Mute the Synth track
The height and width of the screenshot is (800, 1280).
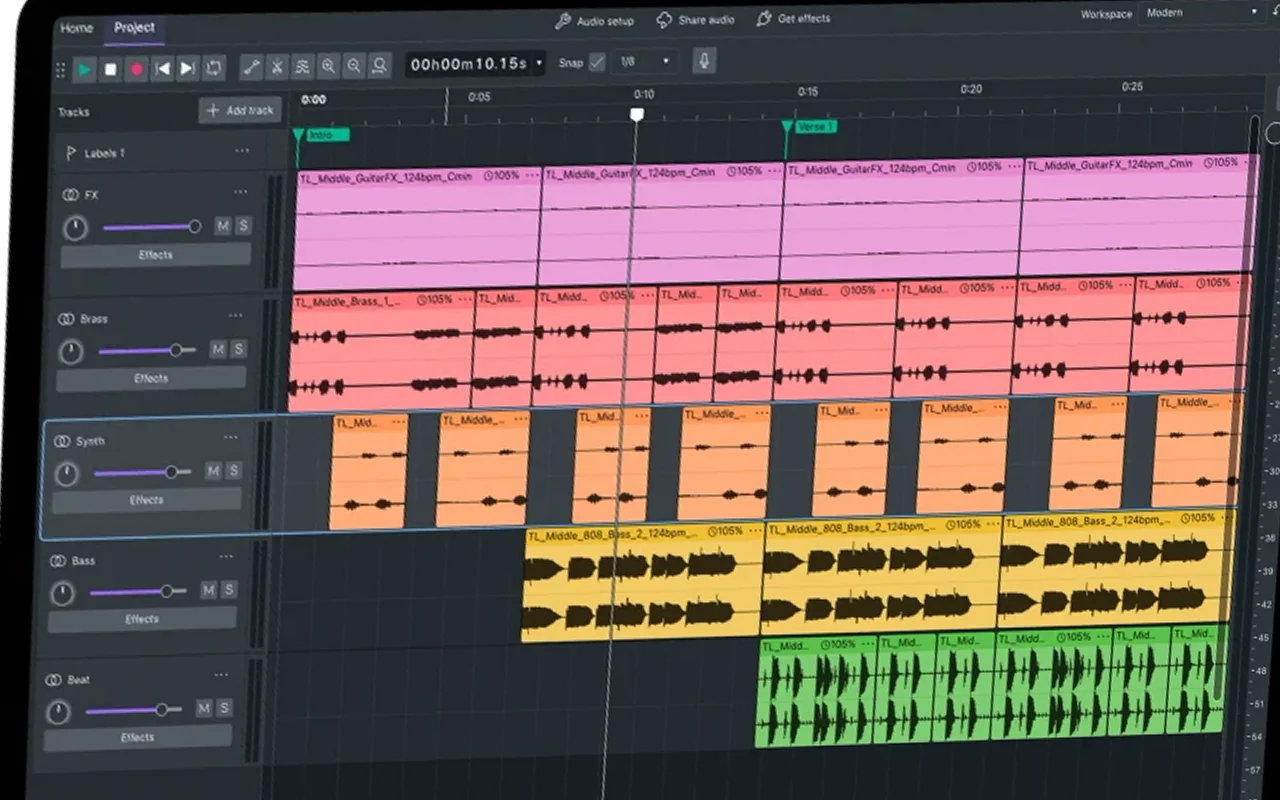coord(213,471)
